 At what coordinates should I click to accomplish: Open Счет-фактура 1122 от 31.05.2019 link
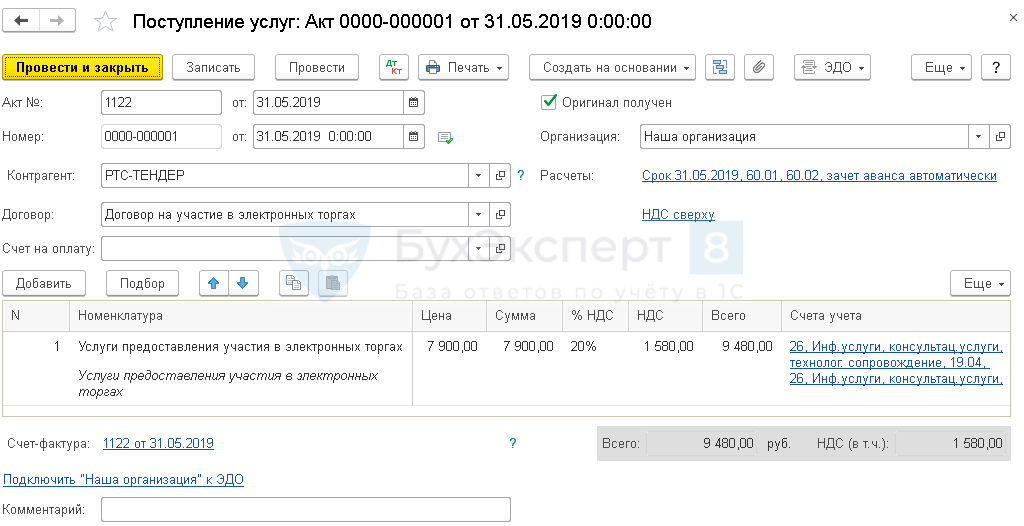158,443
